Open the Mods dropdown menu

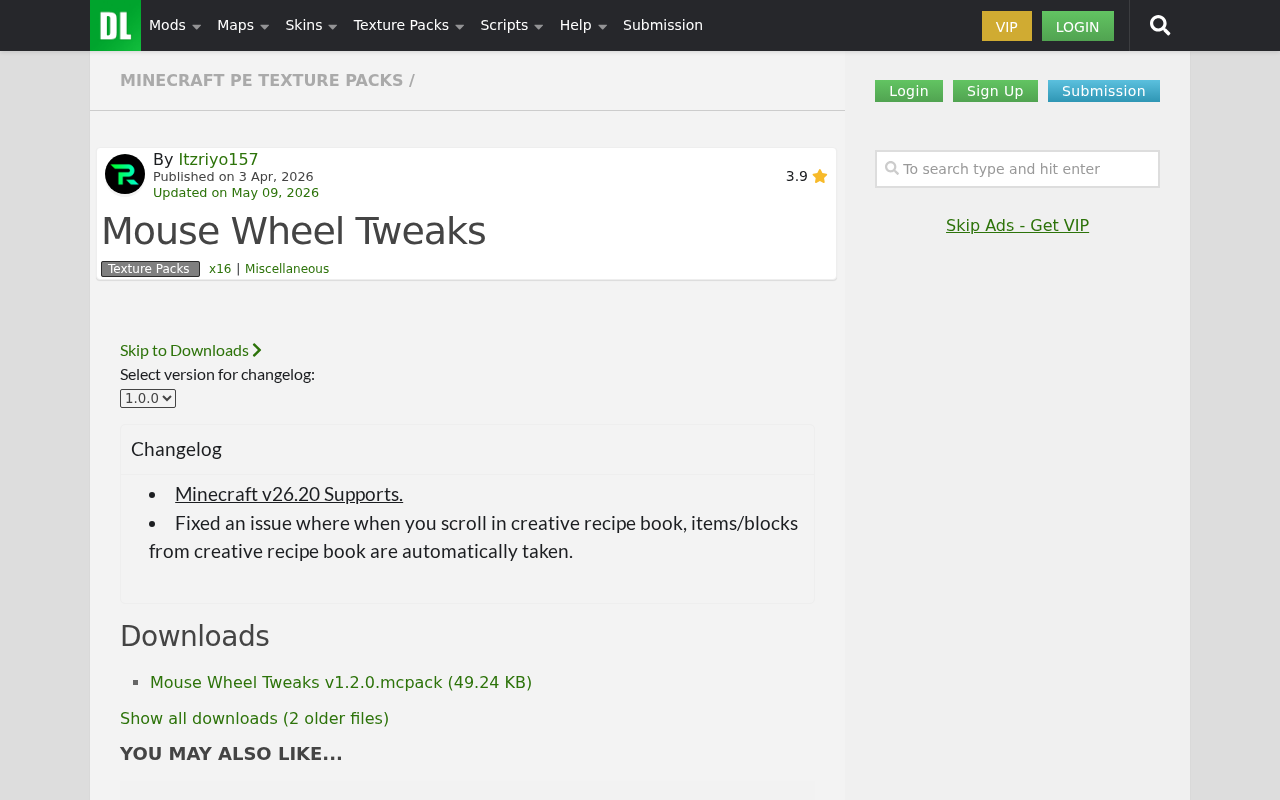coord(175,26)
